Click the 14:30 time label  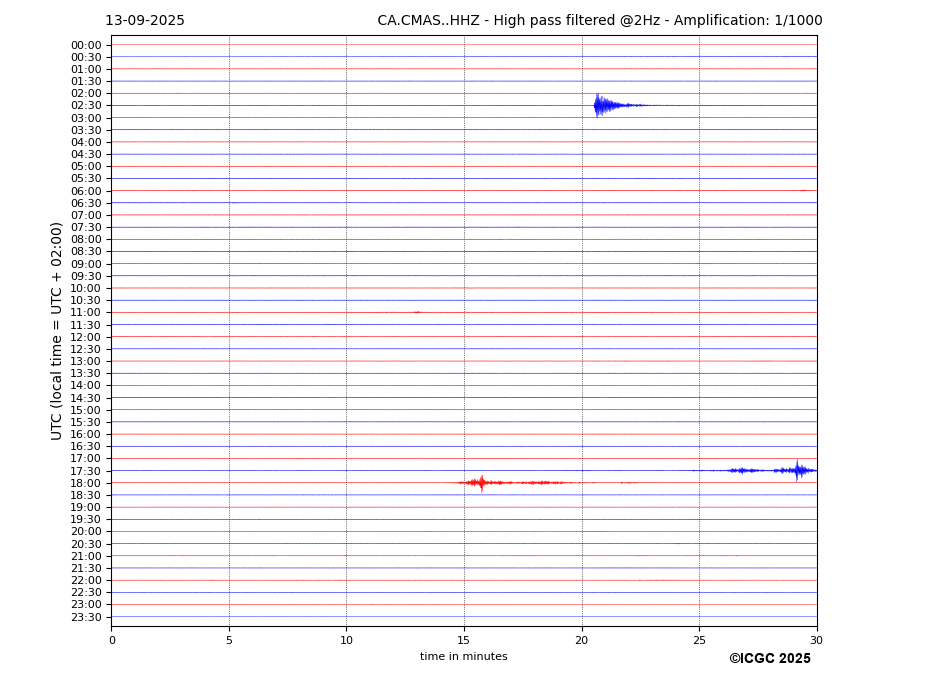(x=86, y=398)
